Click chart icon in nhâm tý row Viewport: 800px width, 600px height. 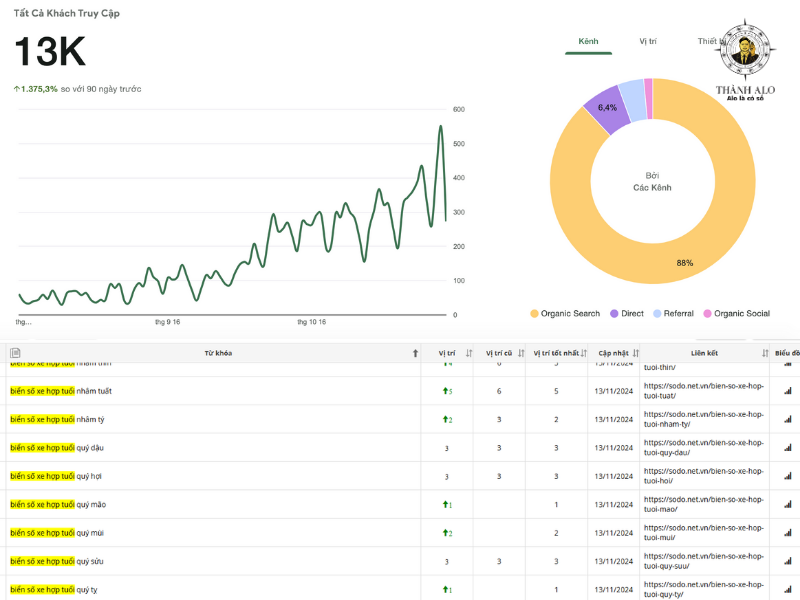coord(787,420)
